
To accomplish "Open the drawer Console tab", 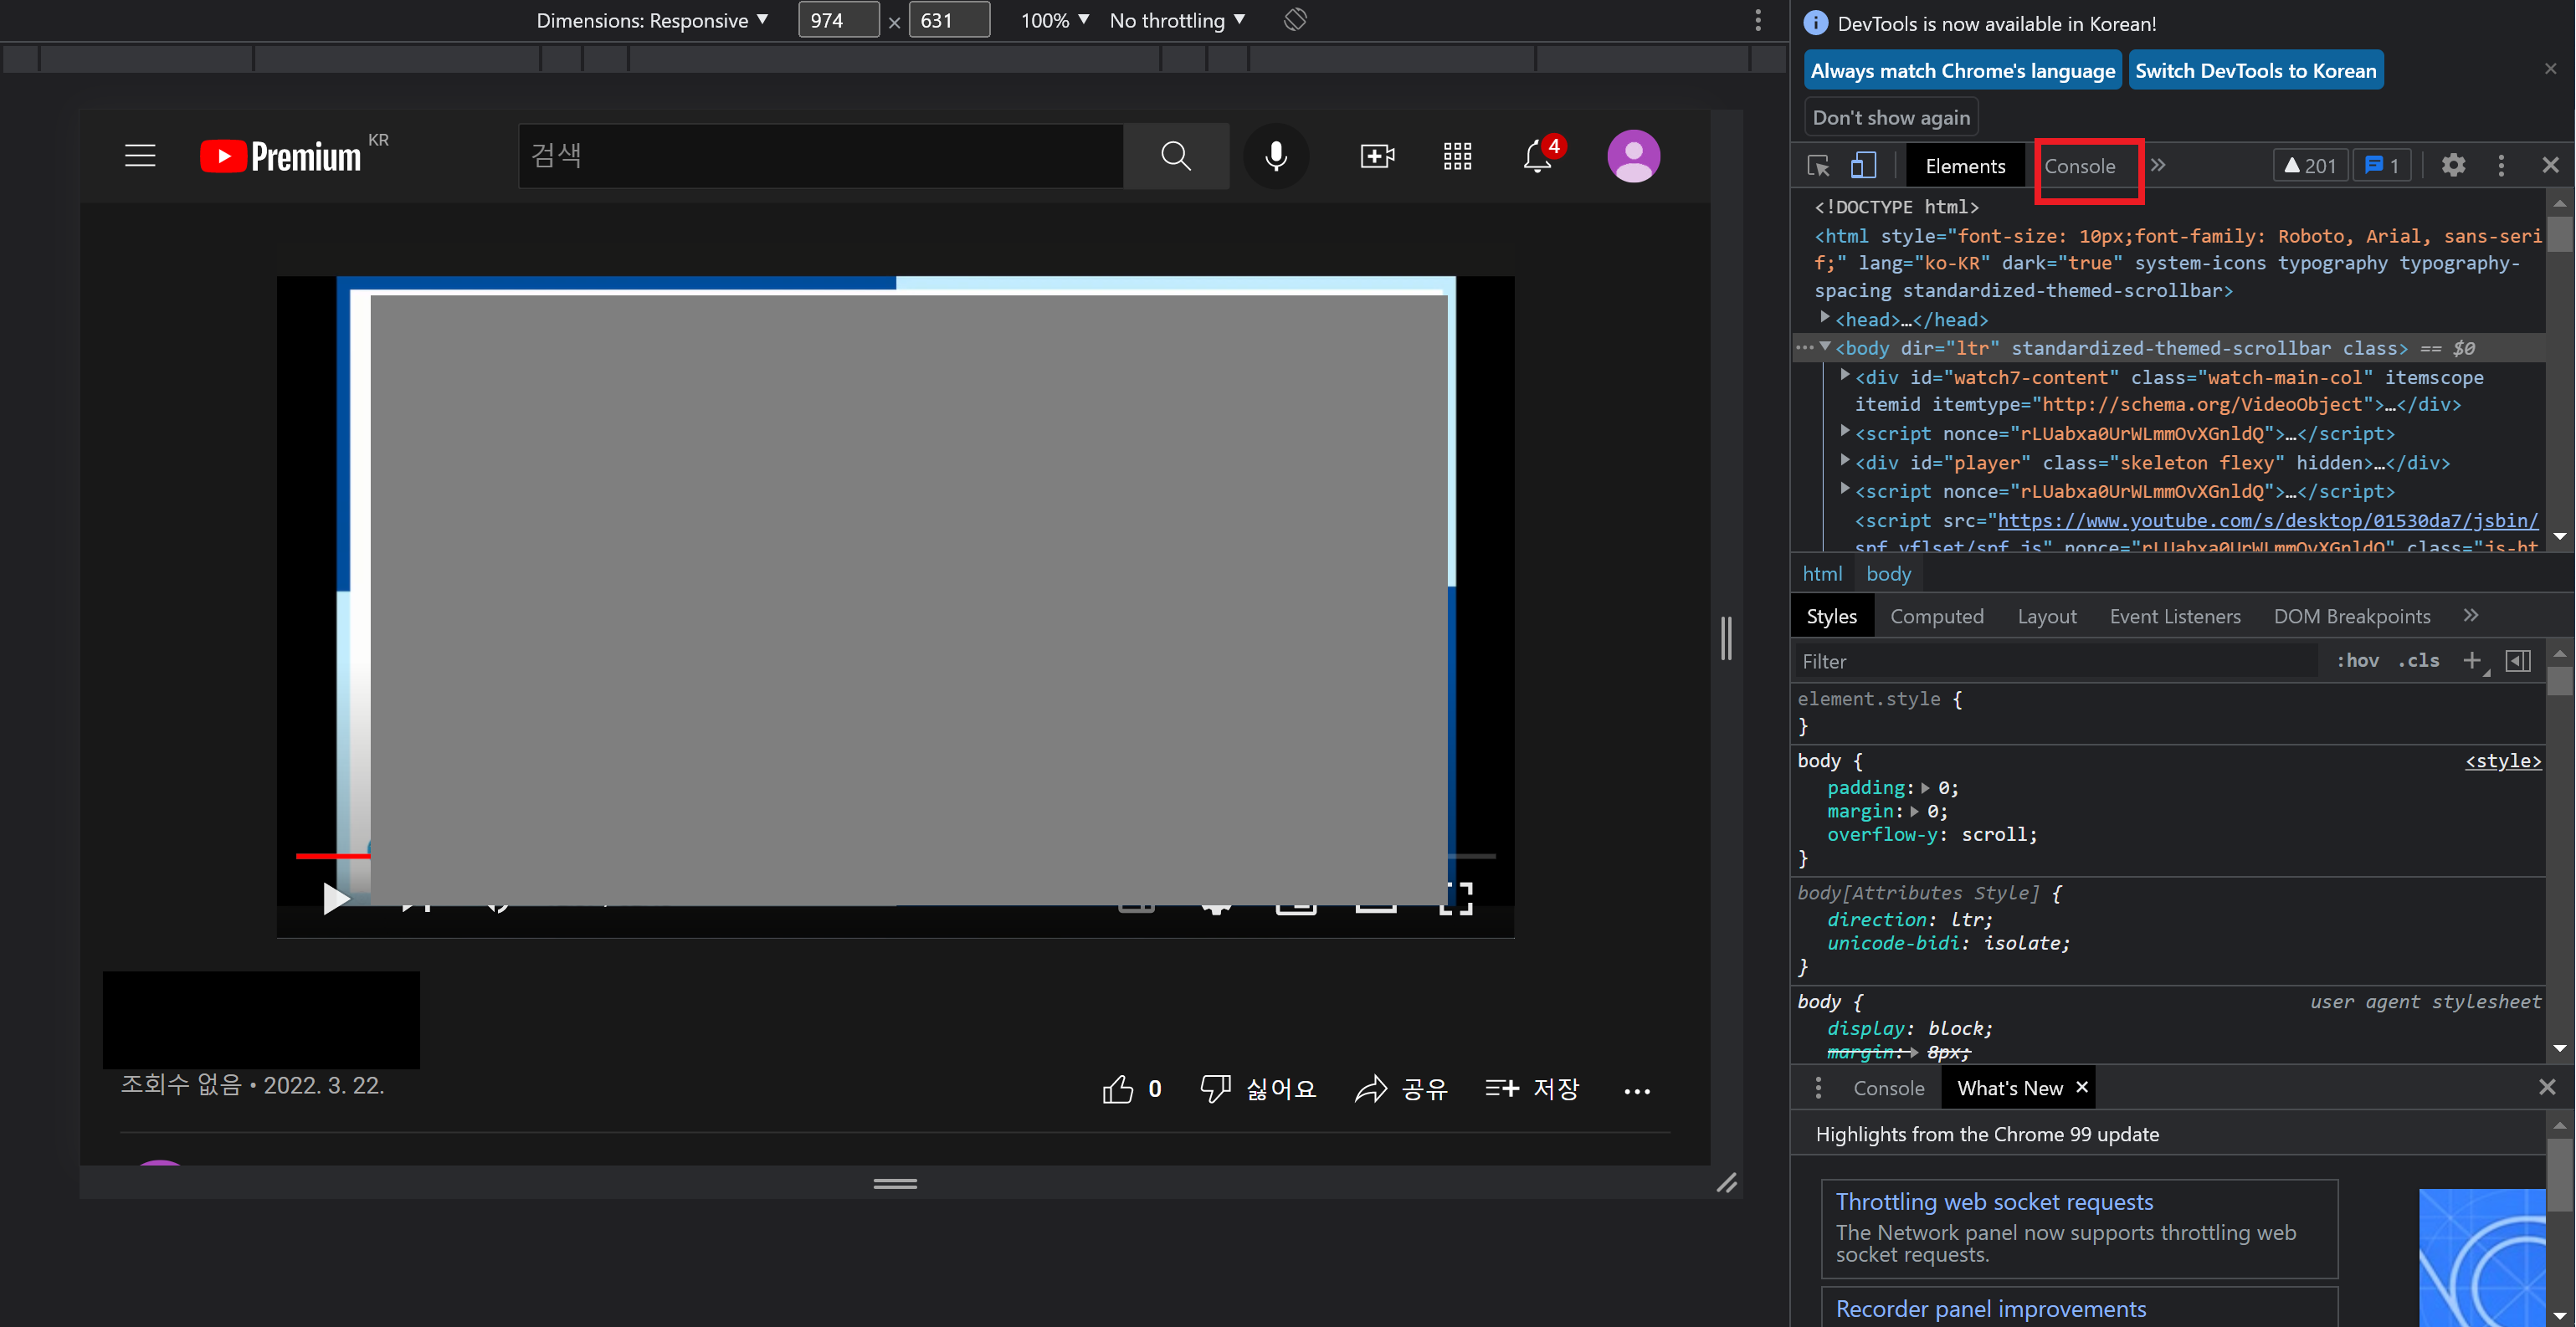I will coord(1888,1088).
